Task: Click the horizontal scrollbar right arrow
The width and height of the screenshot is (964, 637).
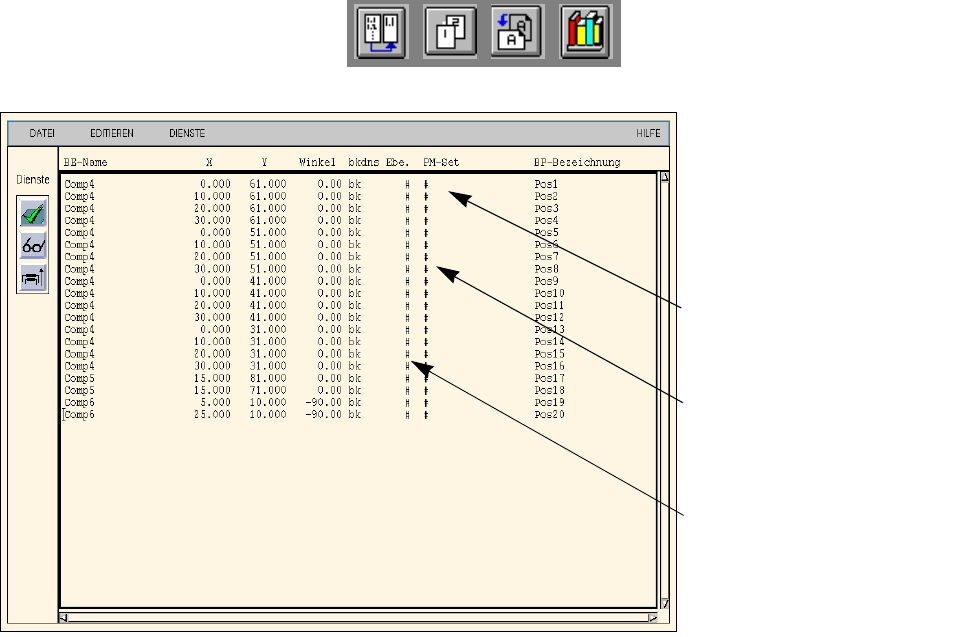Action: pos(652,617)
